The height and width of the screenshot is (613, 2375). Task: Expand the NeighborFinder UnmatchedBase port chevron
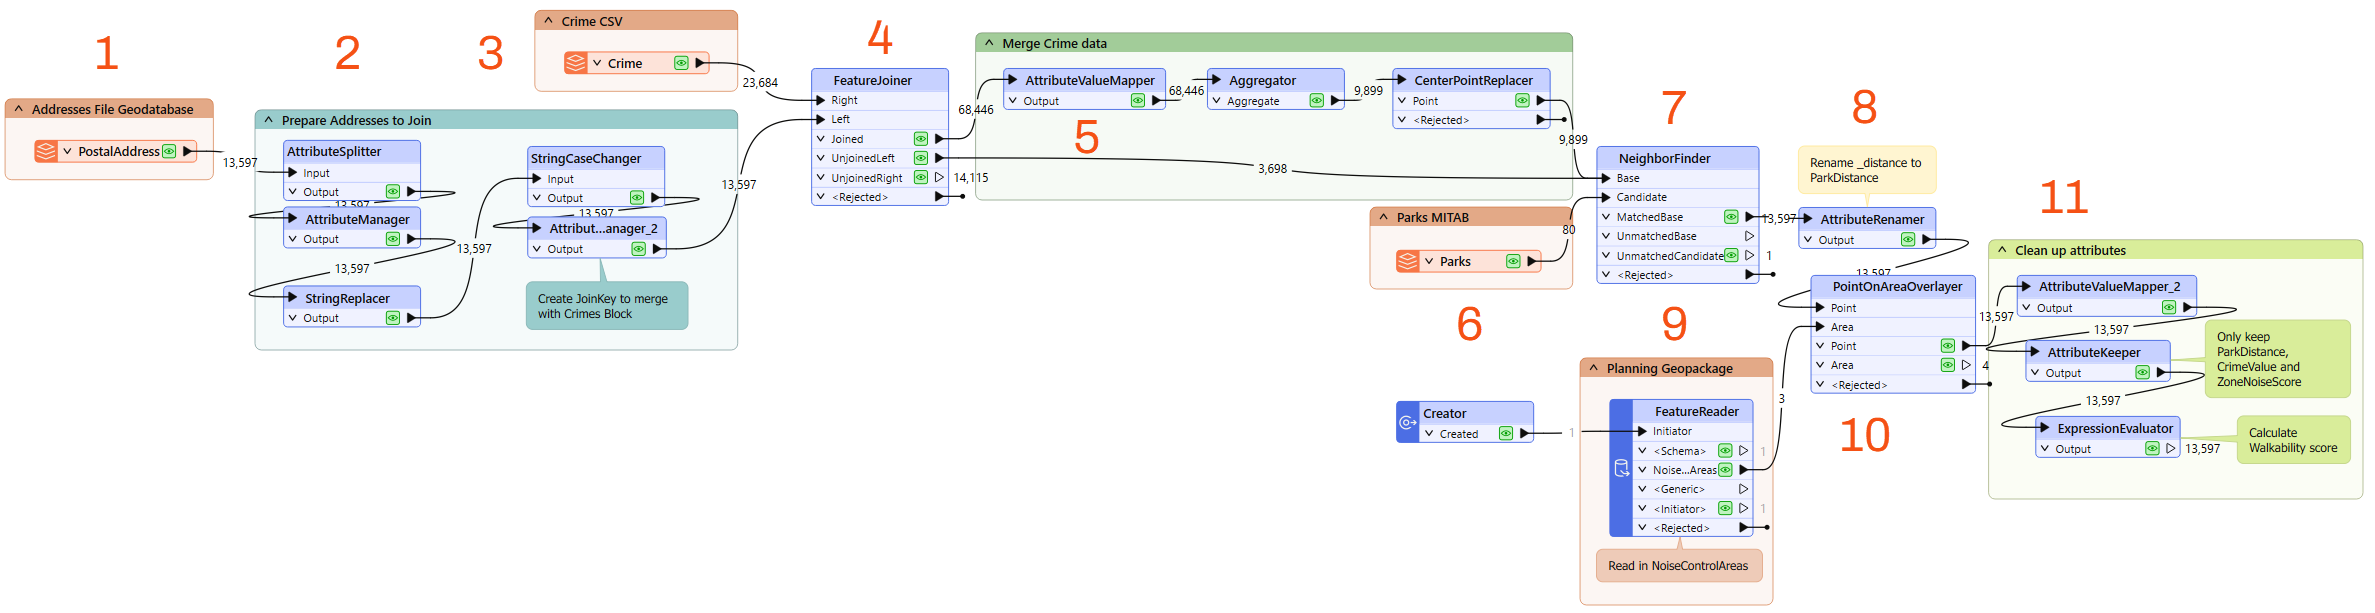1606,236
